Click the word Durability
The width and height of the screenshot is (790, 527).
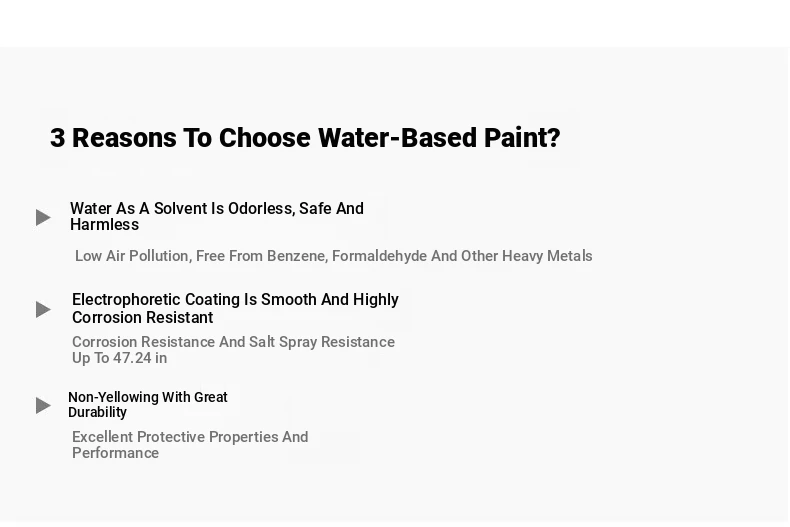97,412
